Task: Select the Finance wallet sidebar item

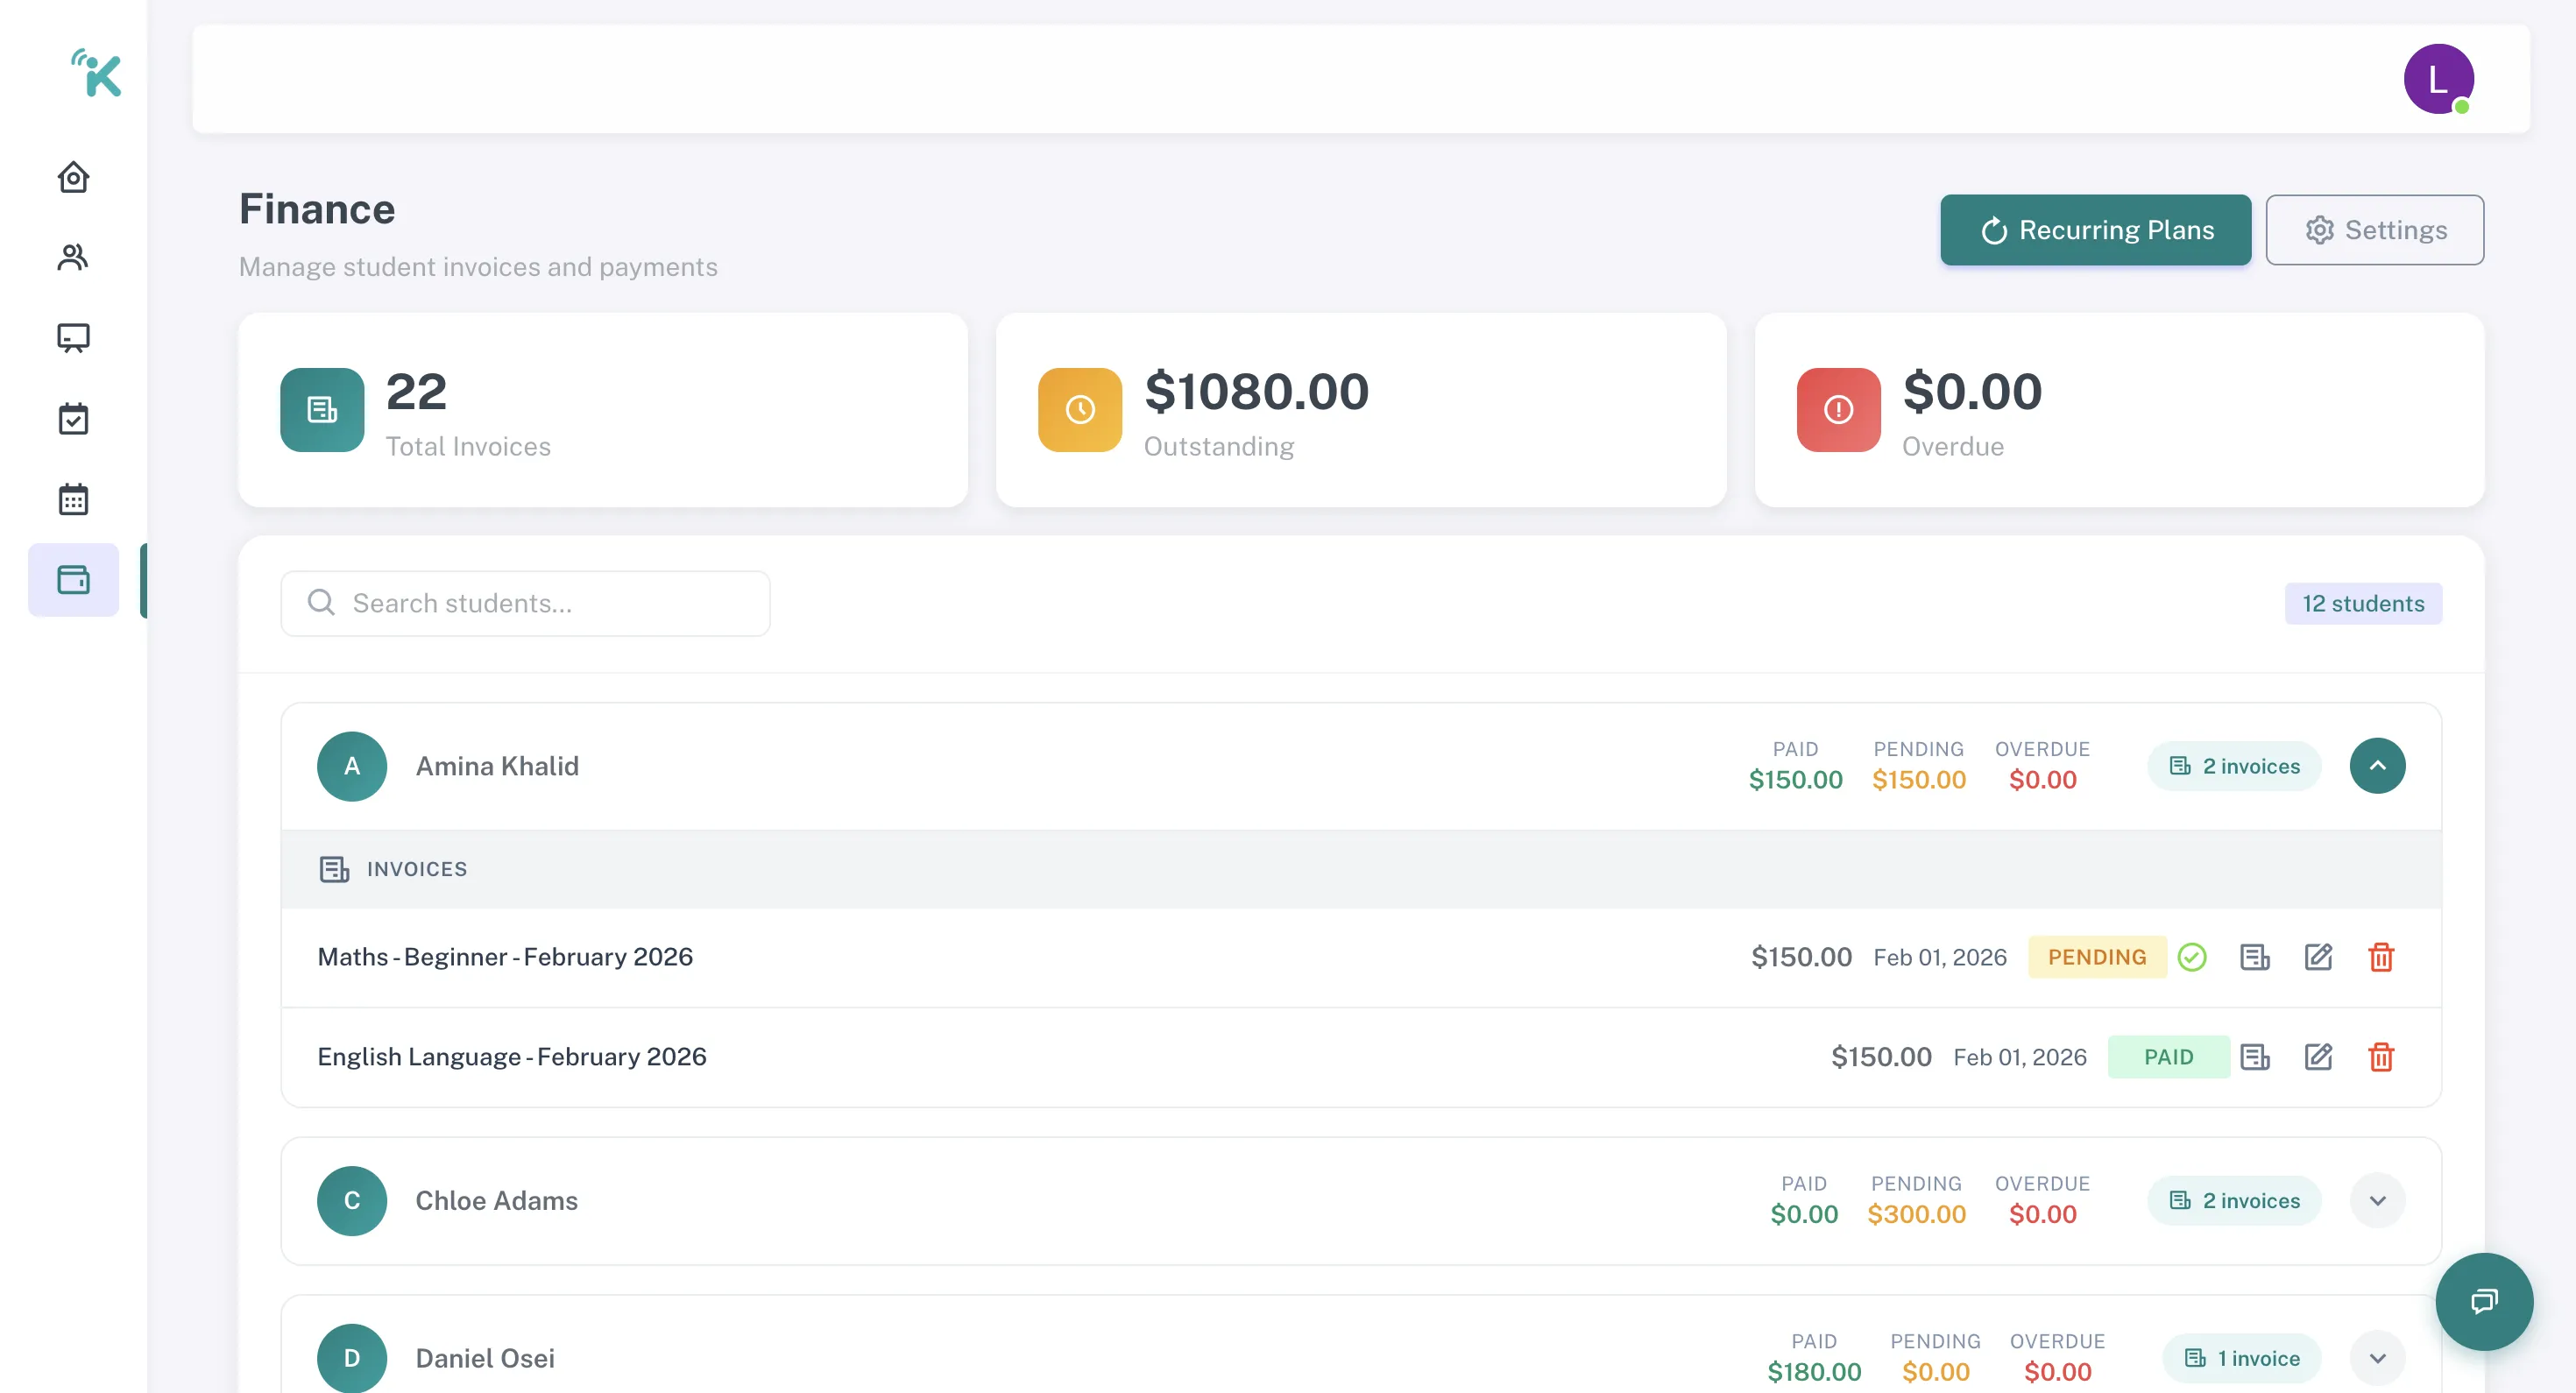Action: coord(73,580)
